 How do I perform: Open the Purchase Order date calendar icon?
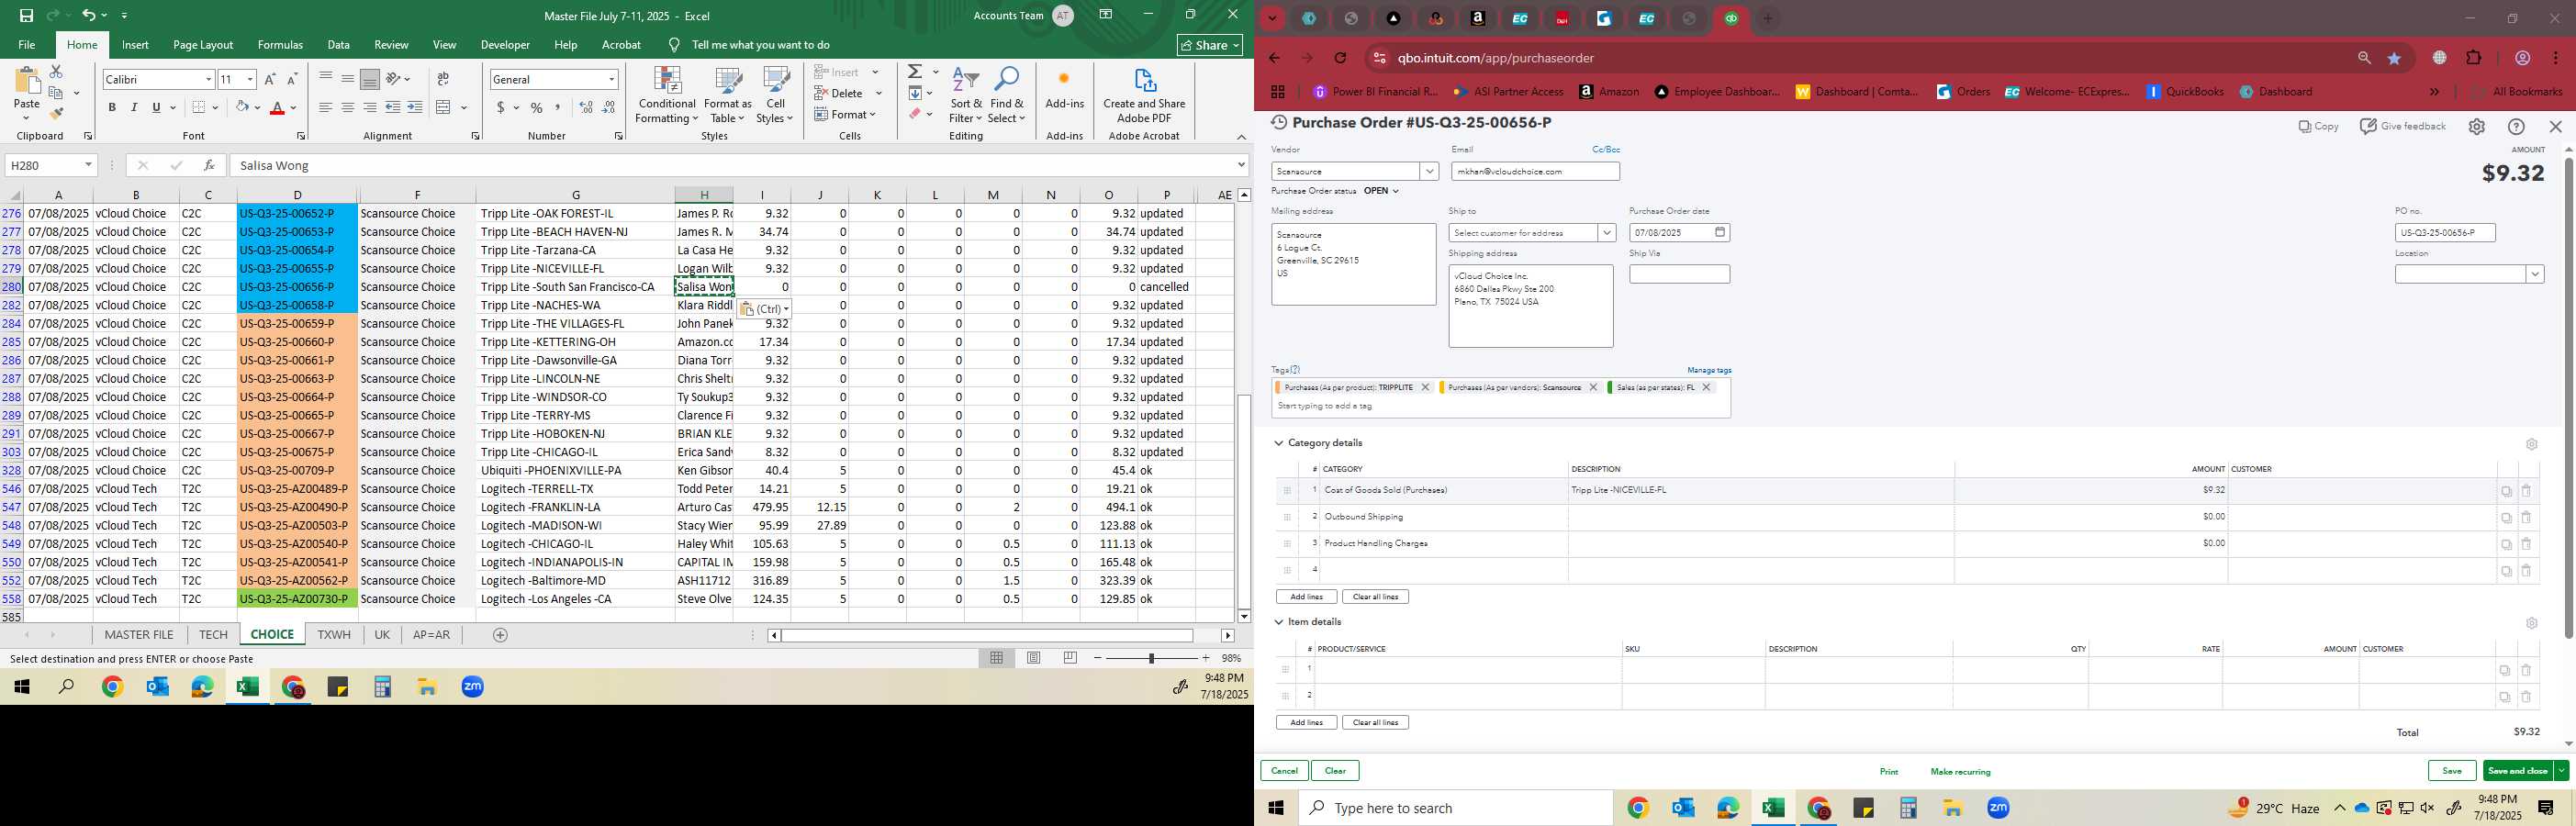pyautogui.click(x=1720, y=233)
